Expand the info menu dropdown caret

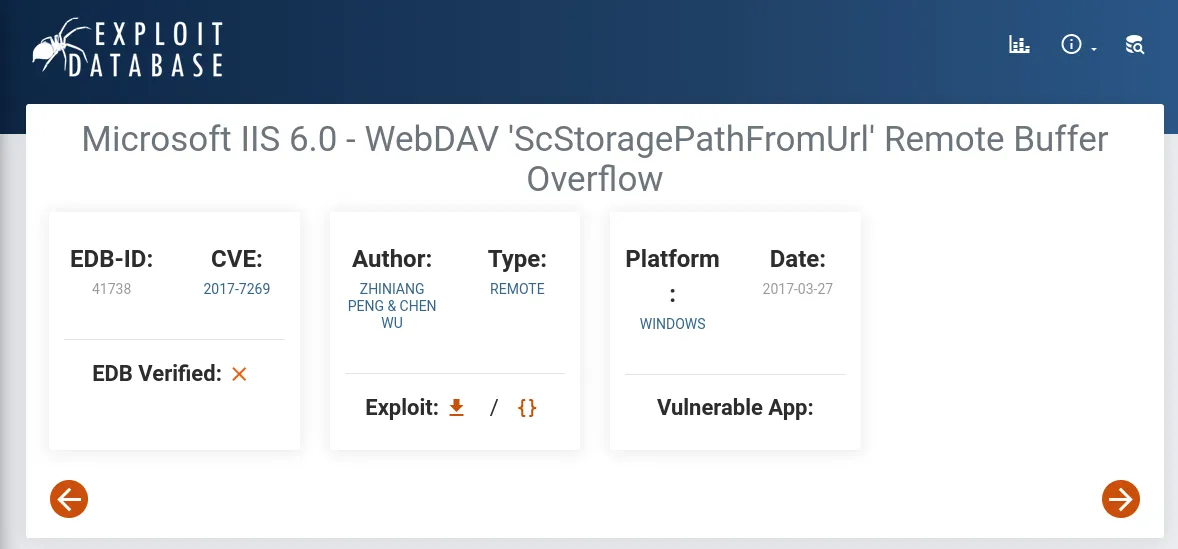1094,49
